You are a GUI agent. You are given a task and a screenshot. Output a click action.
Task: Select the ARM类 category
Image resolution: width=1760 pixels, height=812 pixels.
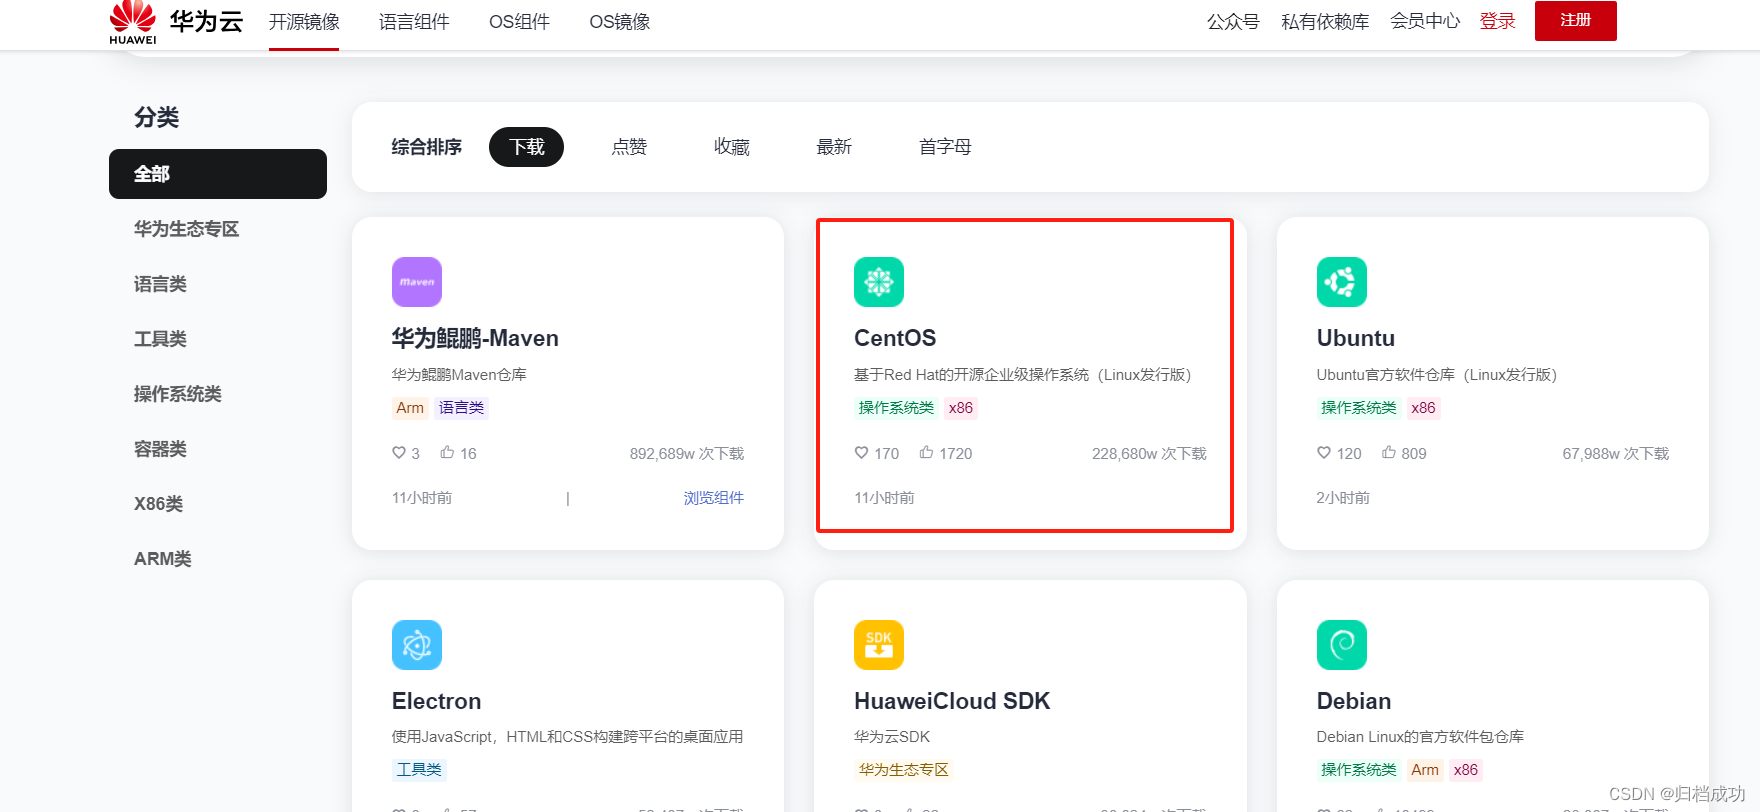pos(163,559)
